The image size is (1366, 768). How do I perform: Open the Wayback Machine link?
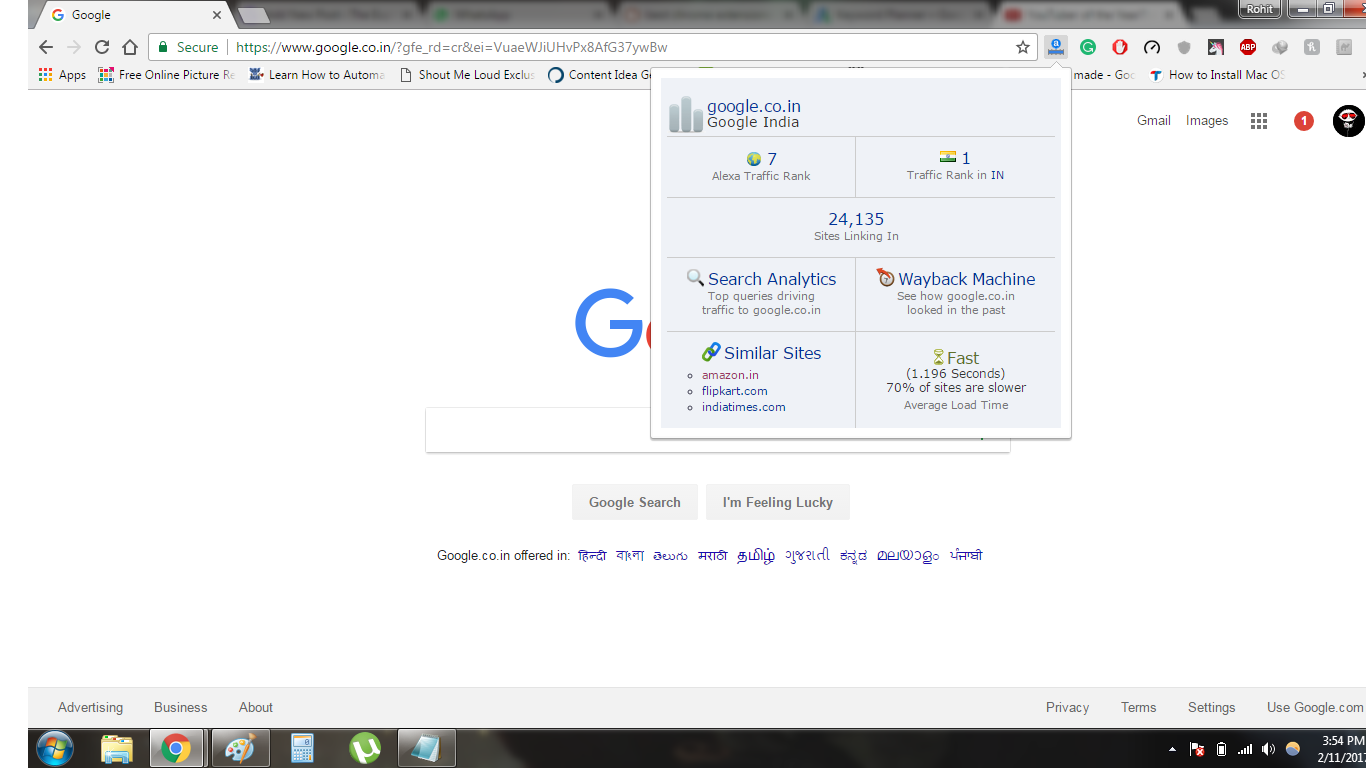[x=966, y=279]
